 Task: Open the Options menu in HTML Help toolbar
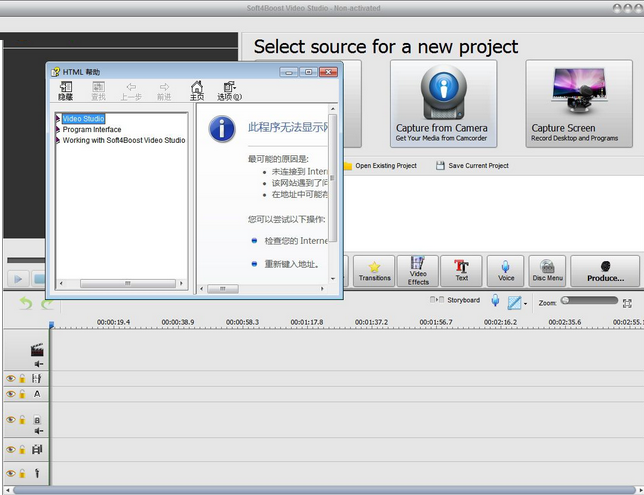[229, 91]
